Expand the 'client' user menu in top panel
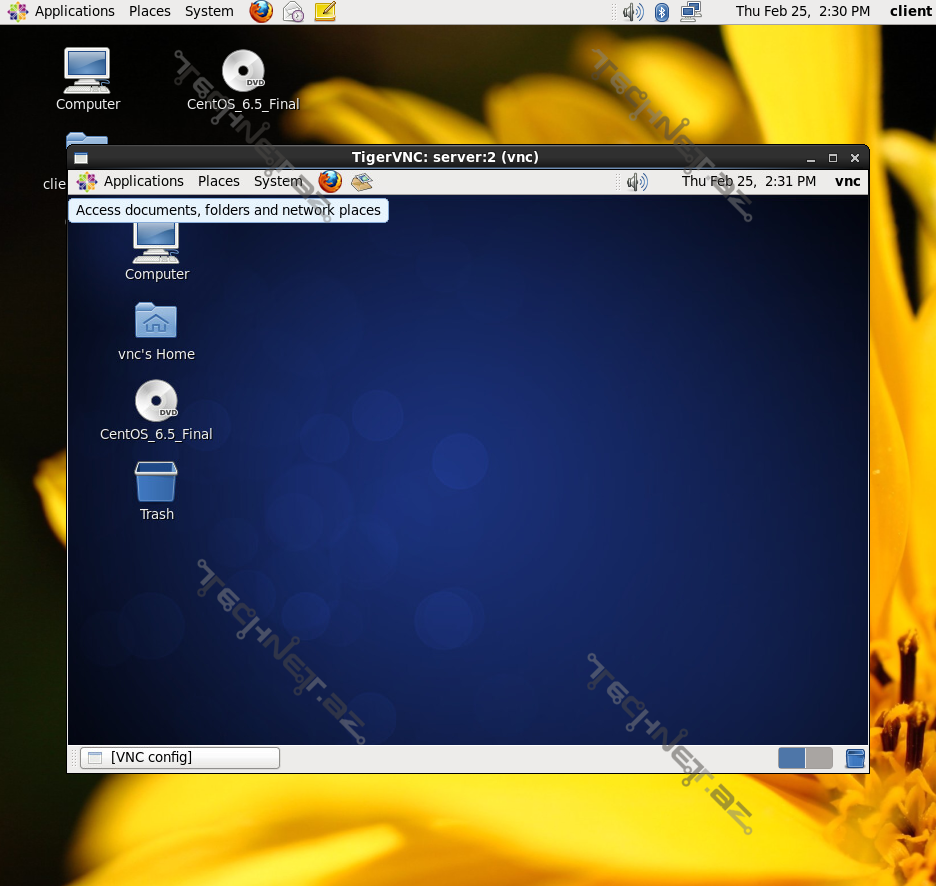 coord(910,12)
